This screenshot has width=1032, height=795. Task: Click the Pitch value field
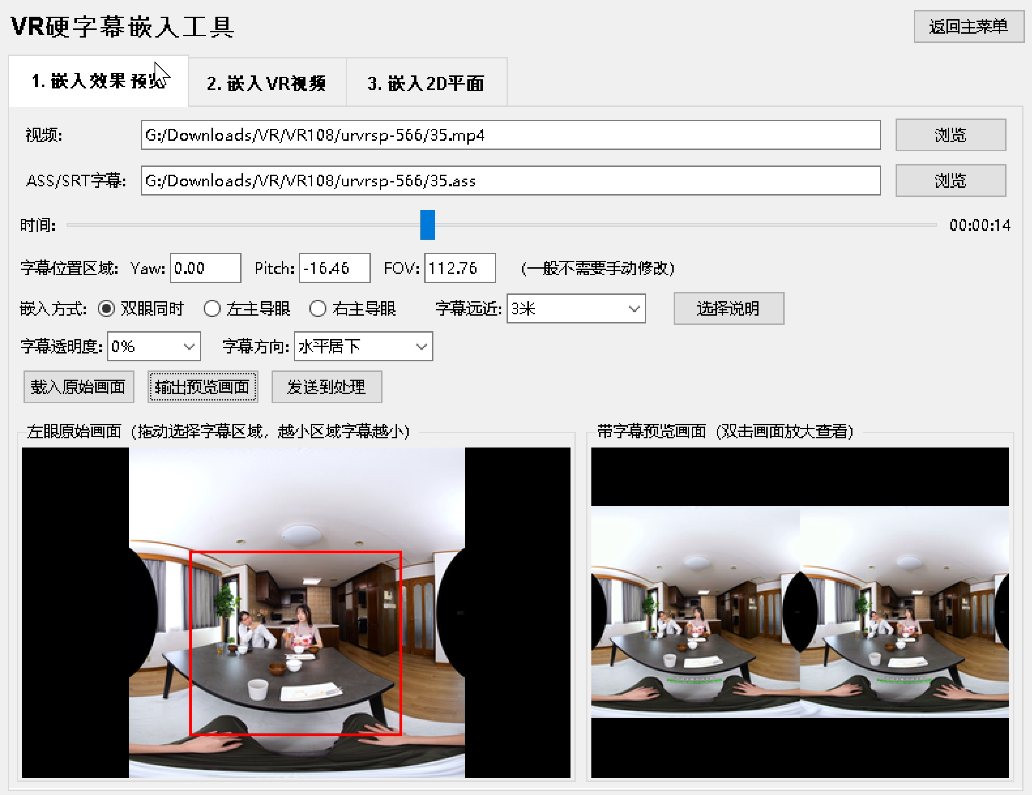click(334, 268)
